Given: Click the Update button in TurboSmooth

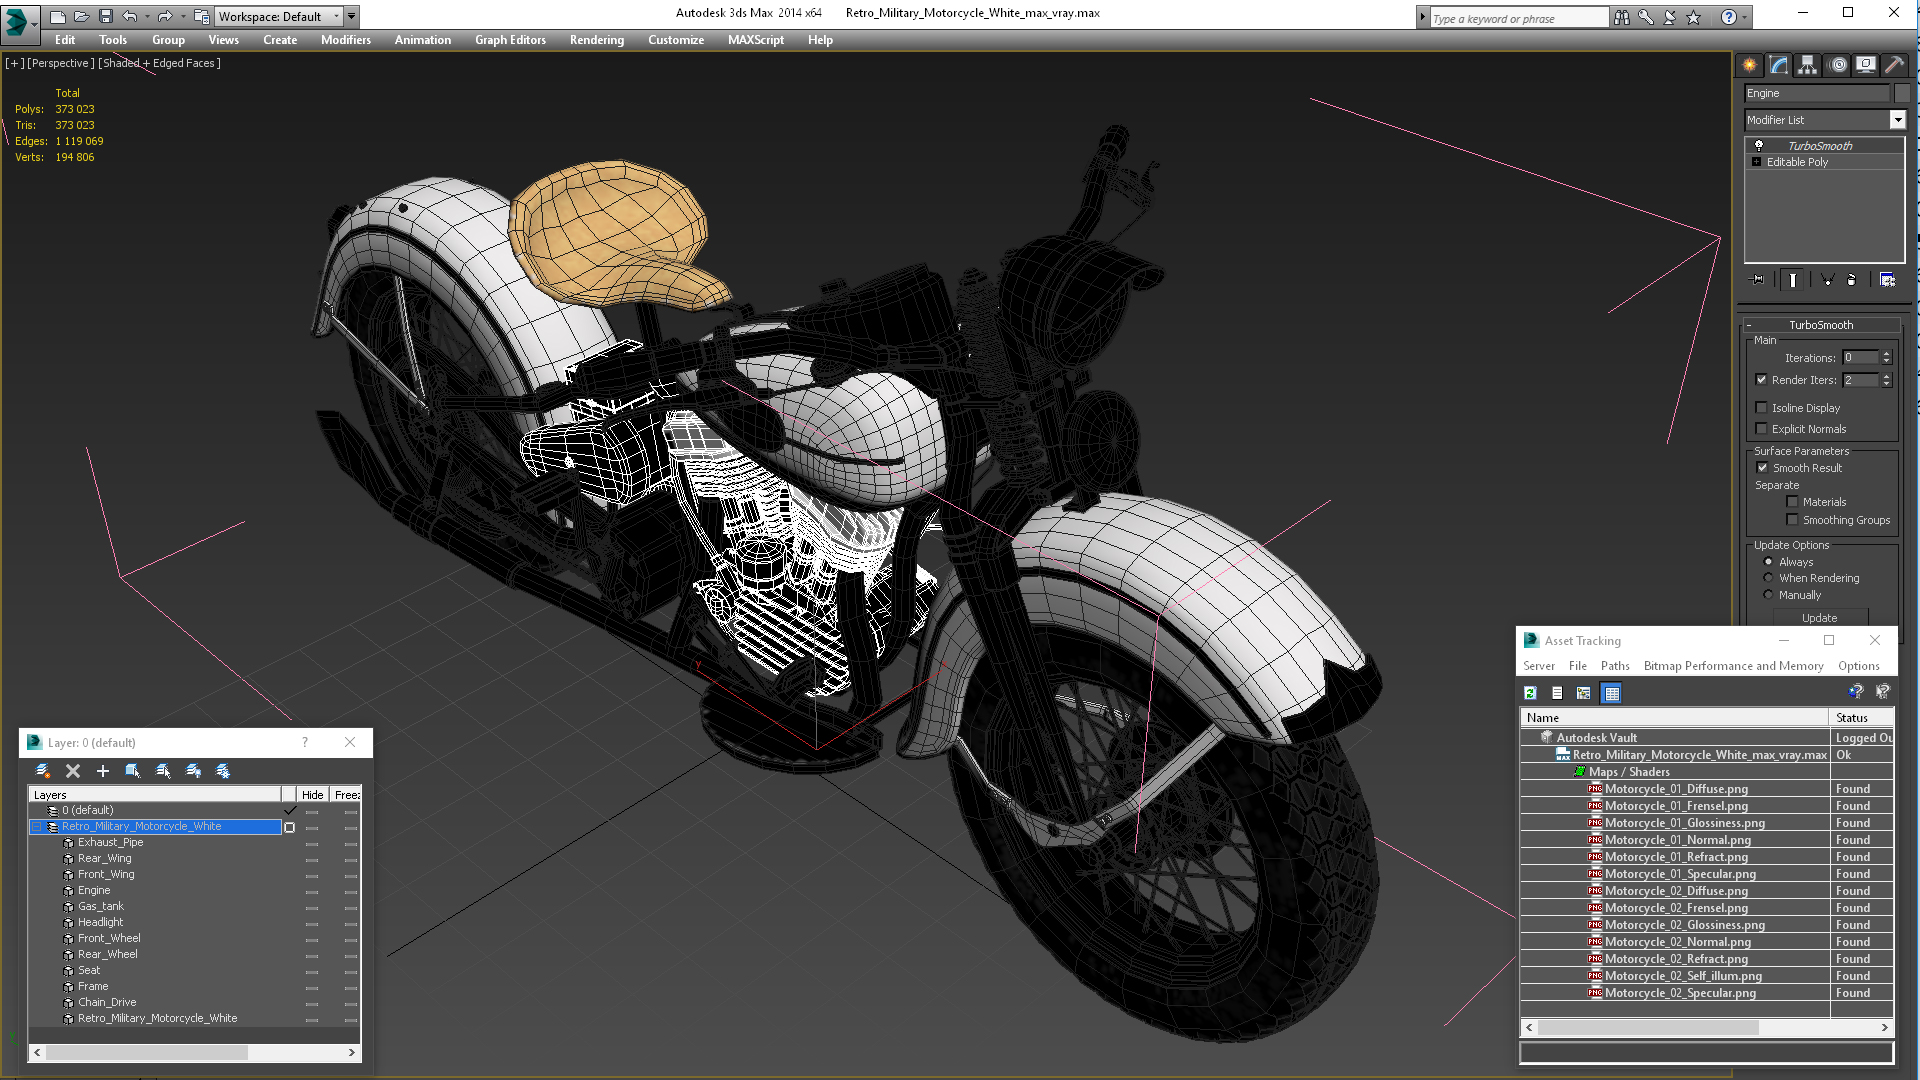Looking at the screenshot, I should point(1820,618).
